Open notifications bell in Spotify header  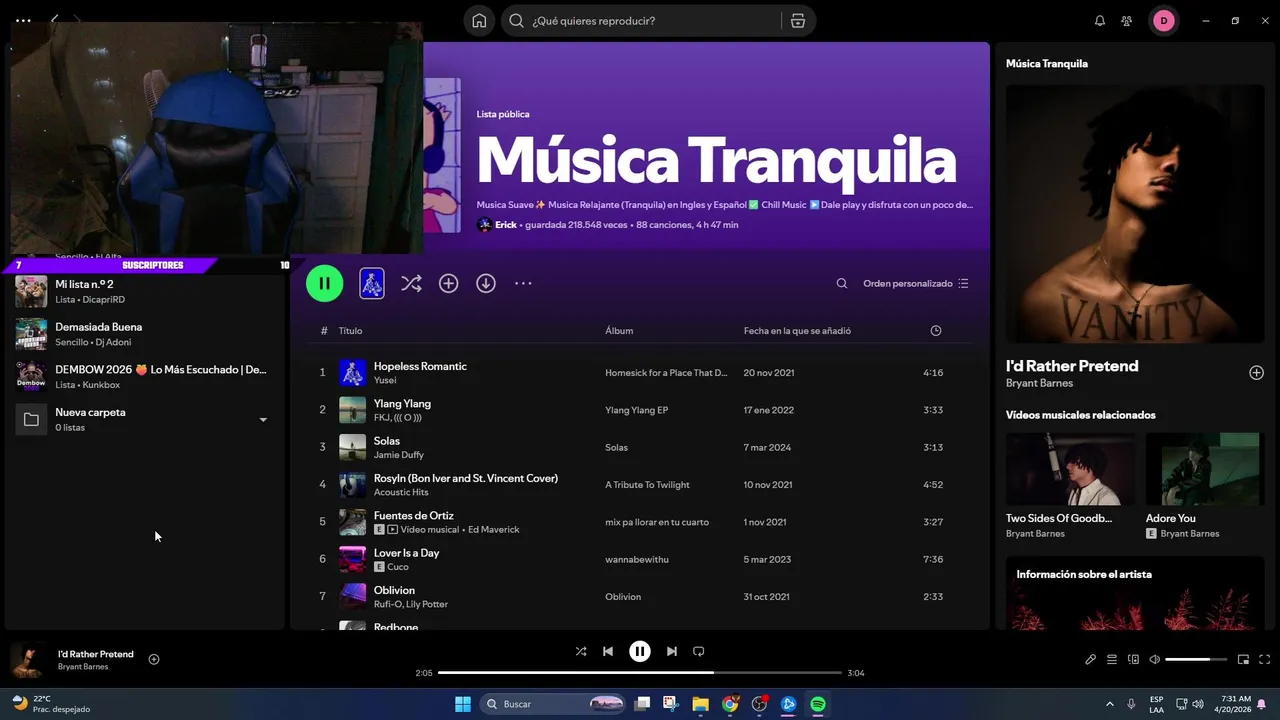(1100, 21)
